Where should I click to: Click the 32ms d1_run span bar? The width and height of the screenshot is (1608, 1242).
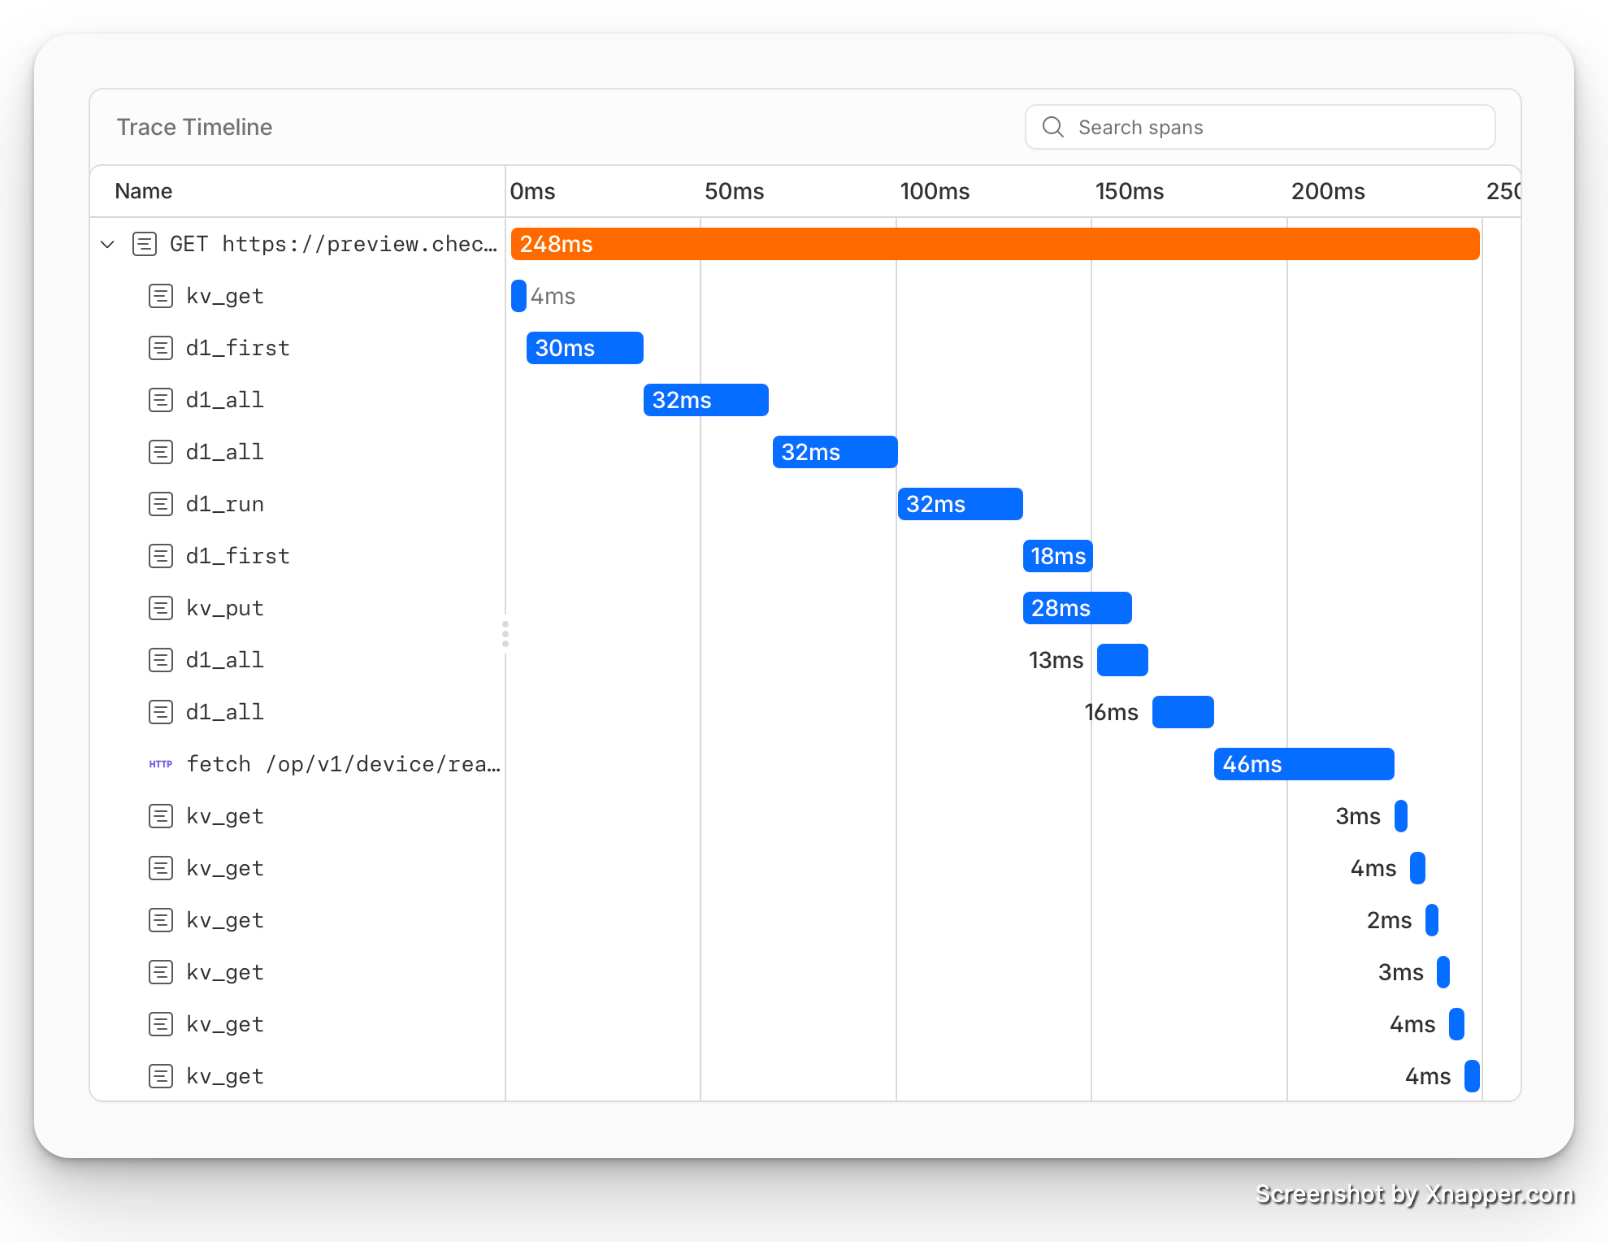[960, 504]
